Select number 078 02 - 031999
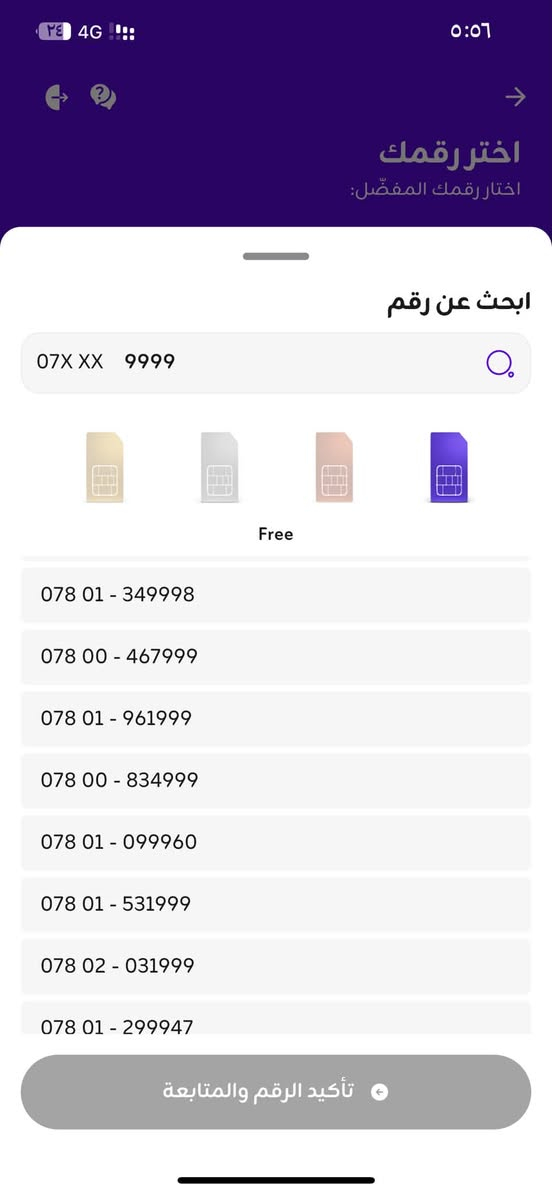 pos(276,966)
